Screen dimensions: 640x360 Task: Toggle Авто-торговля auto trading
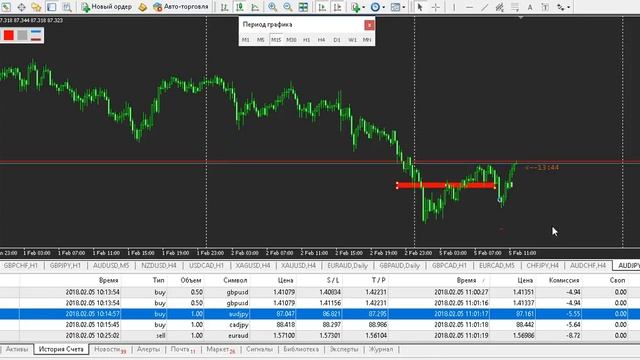pos(180,7)
